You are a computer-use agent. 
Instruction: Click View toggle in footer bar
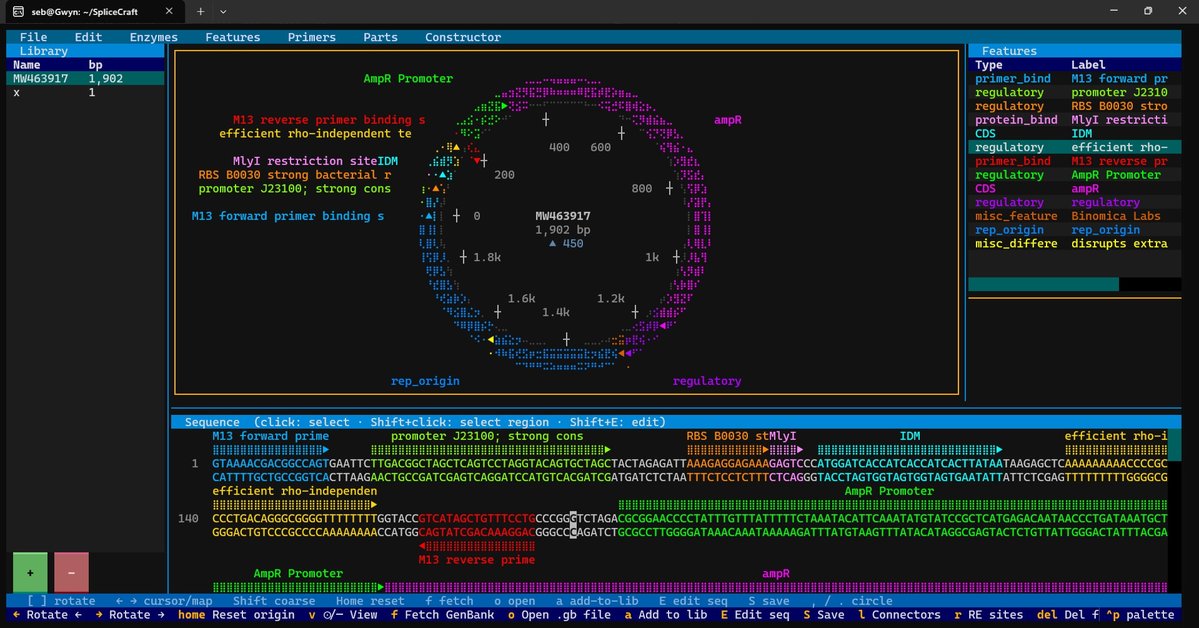pos(343,614)
